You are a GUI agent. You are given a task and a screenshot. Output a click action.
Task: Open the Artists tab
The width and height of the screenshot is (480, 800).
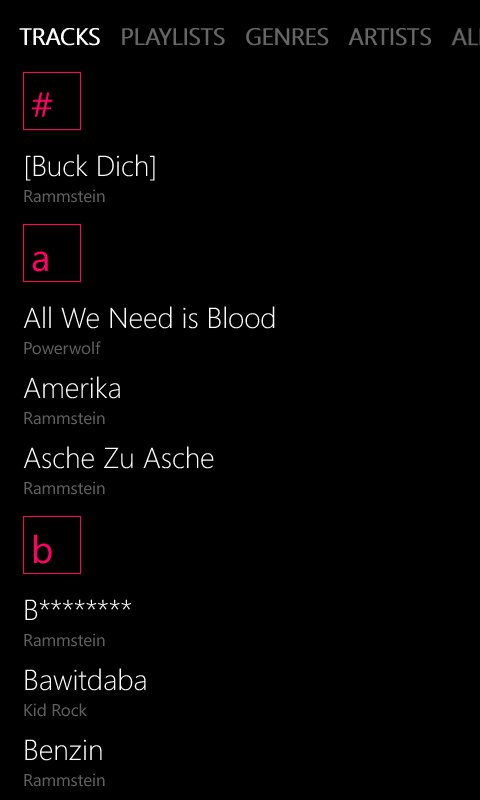(x=390, y=37)
